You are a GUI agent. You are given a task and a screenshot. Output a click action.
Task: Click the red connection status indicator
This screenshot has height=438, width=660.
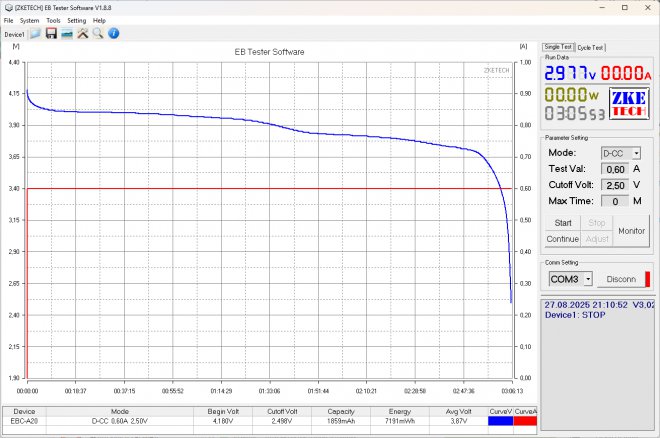[x=647, y=279]
